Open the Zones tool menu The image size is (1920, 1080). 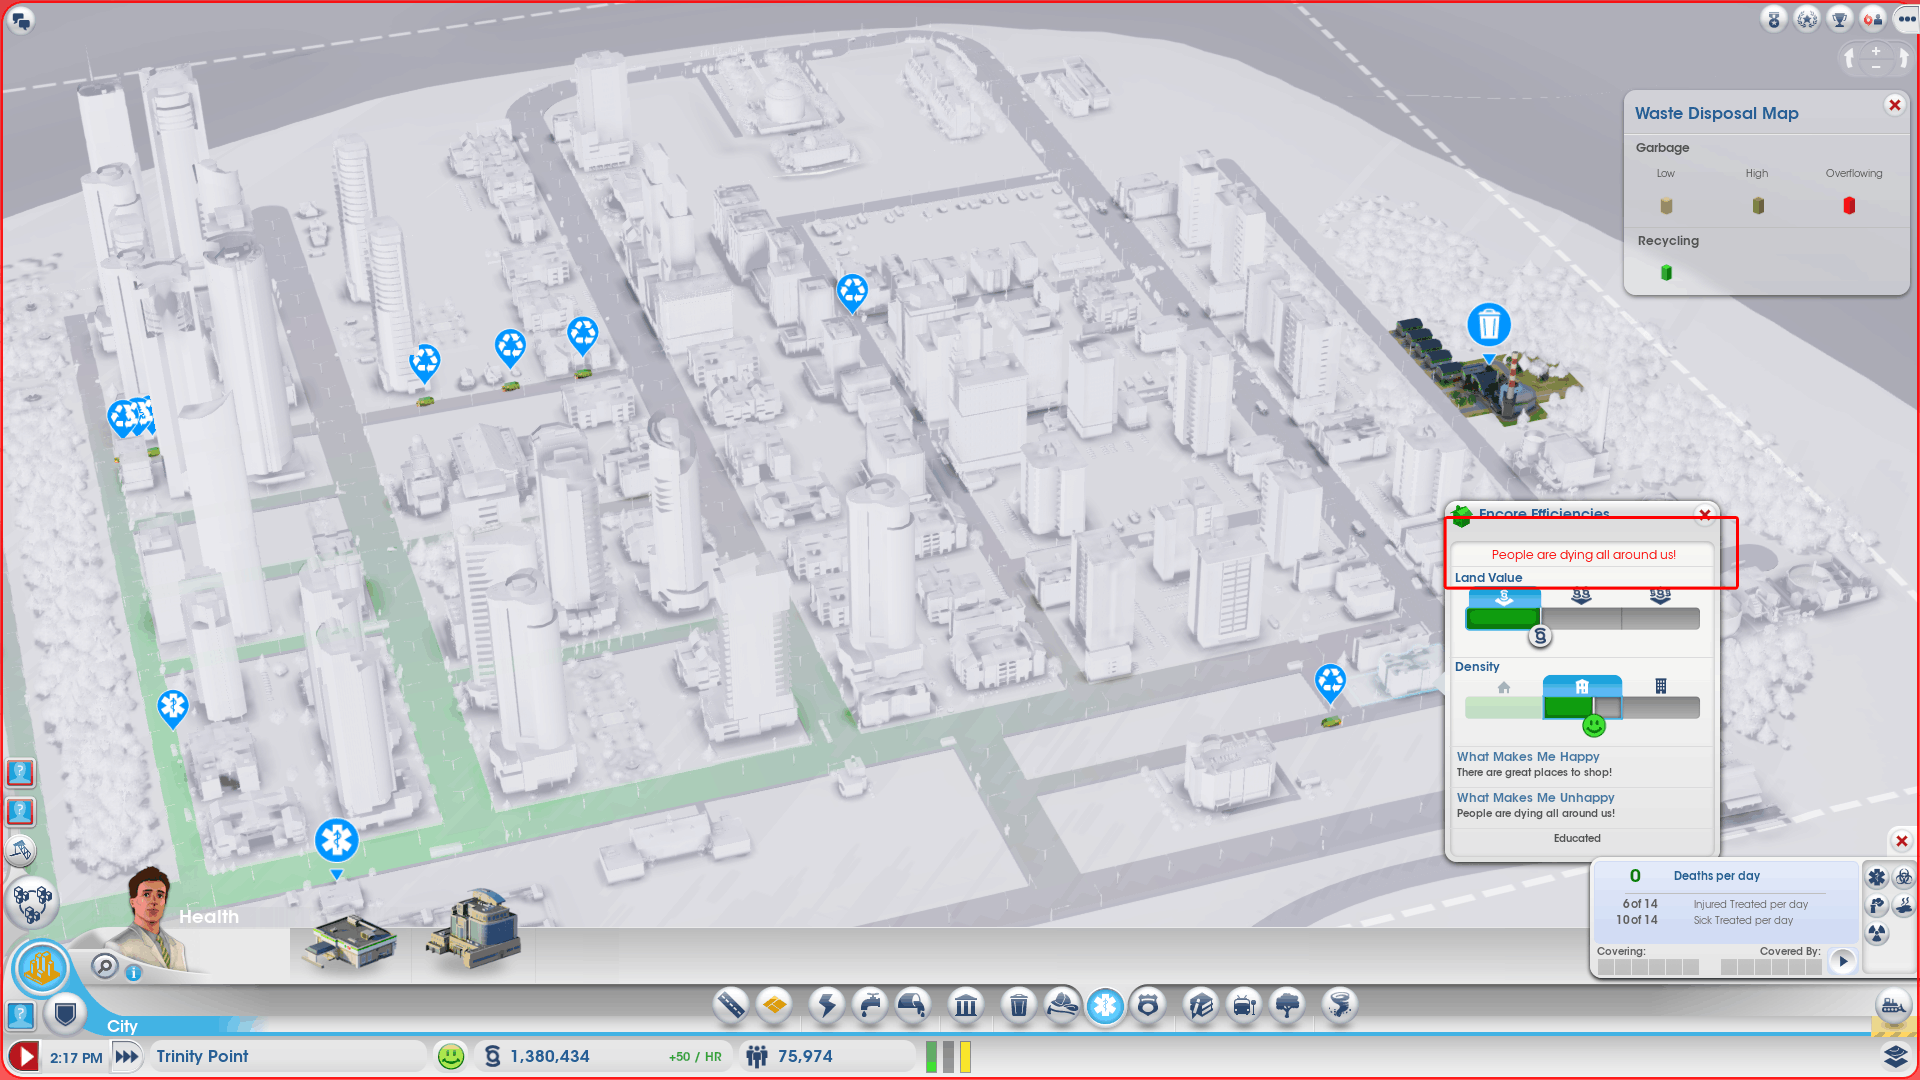[x=775, y=1005]
